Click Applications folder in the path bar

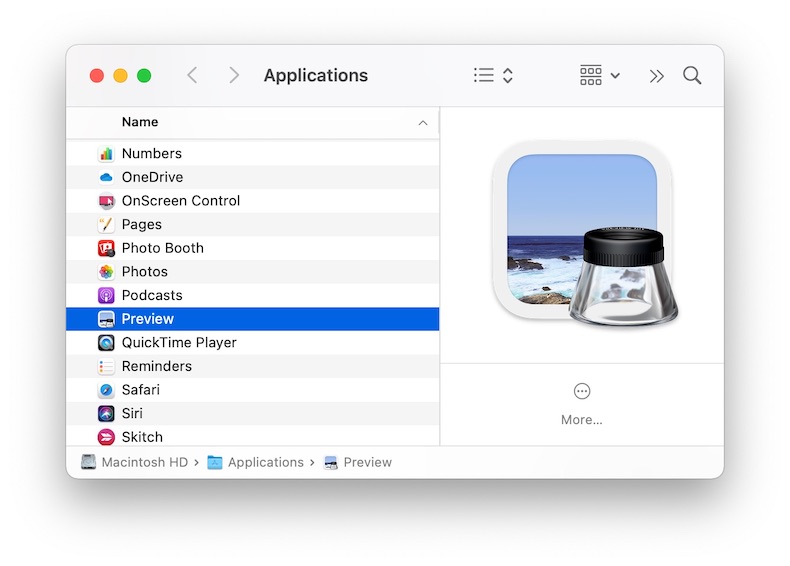click(256, 462)
